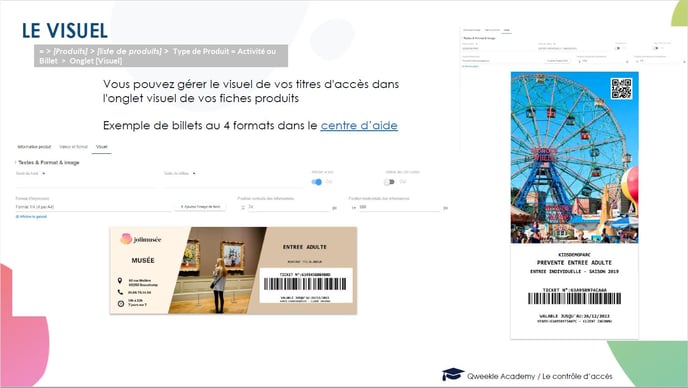
Task: Click the jolimusée logo on the ticket
Action: (140, 239)
